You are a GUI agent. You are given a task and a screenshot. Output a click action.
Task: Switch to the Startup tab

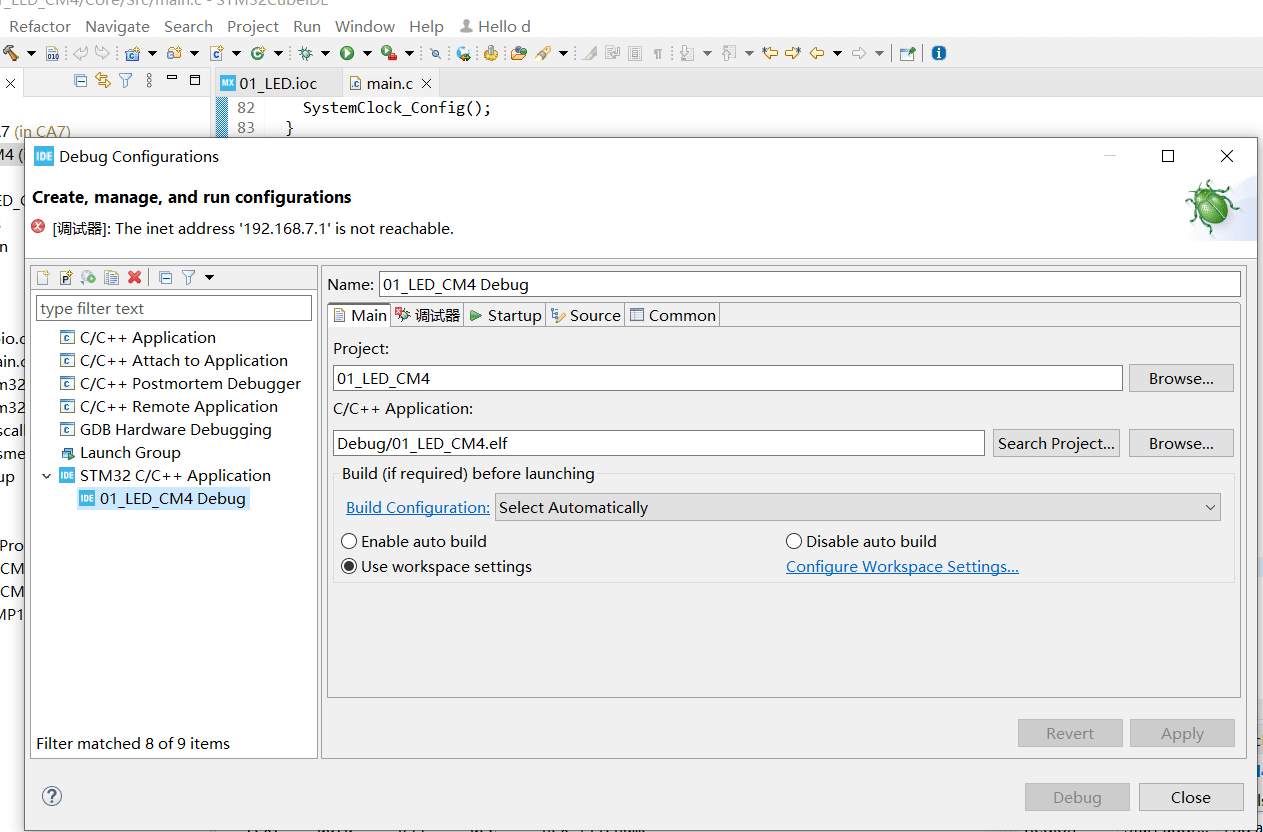pyautogui.click(x=504, y=315)
